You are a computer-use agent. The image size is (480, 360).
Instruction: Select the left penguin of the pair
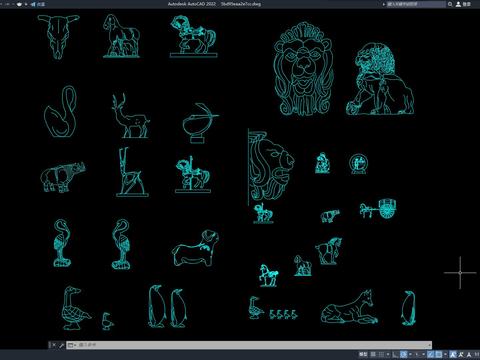pyautogui.click(x=156, y=306)
